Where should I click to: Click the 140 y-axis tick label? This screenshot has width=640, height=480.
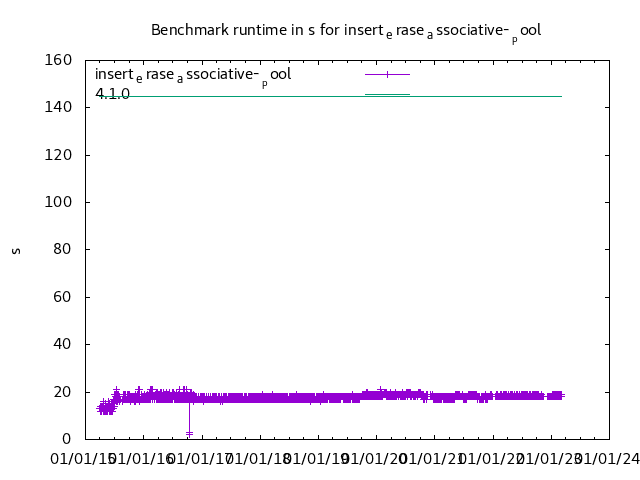pyautogui.click(x=58, y=107)
